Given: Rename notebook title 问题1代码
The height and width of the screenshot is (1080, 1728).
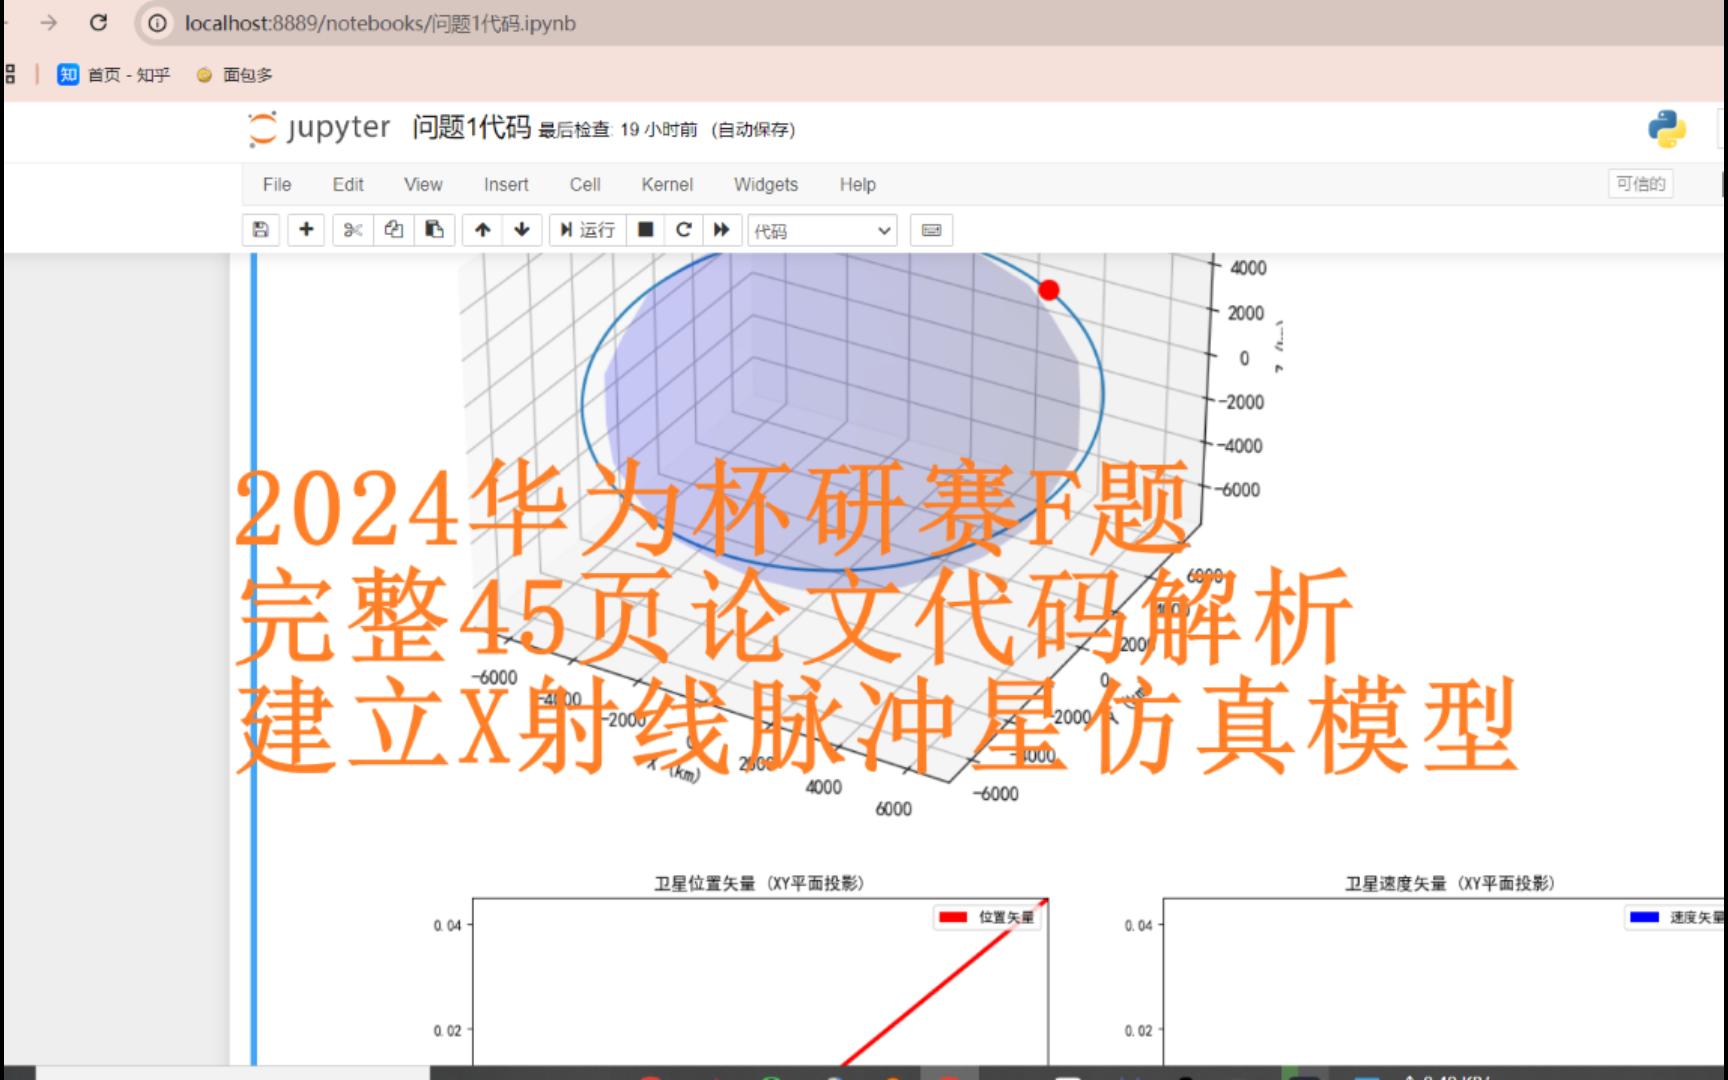Looking at the screenshot, I should pyautogui.click(x=471, y=127).
